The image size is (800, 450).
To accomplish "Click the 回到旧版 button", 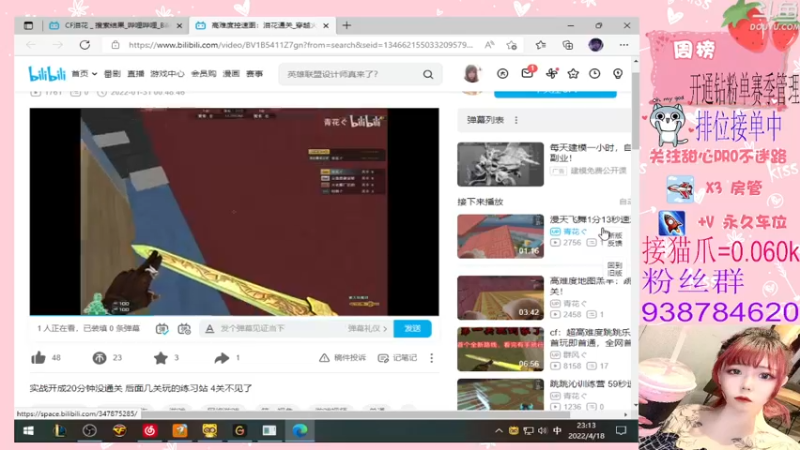I will pos(615,269).
